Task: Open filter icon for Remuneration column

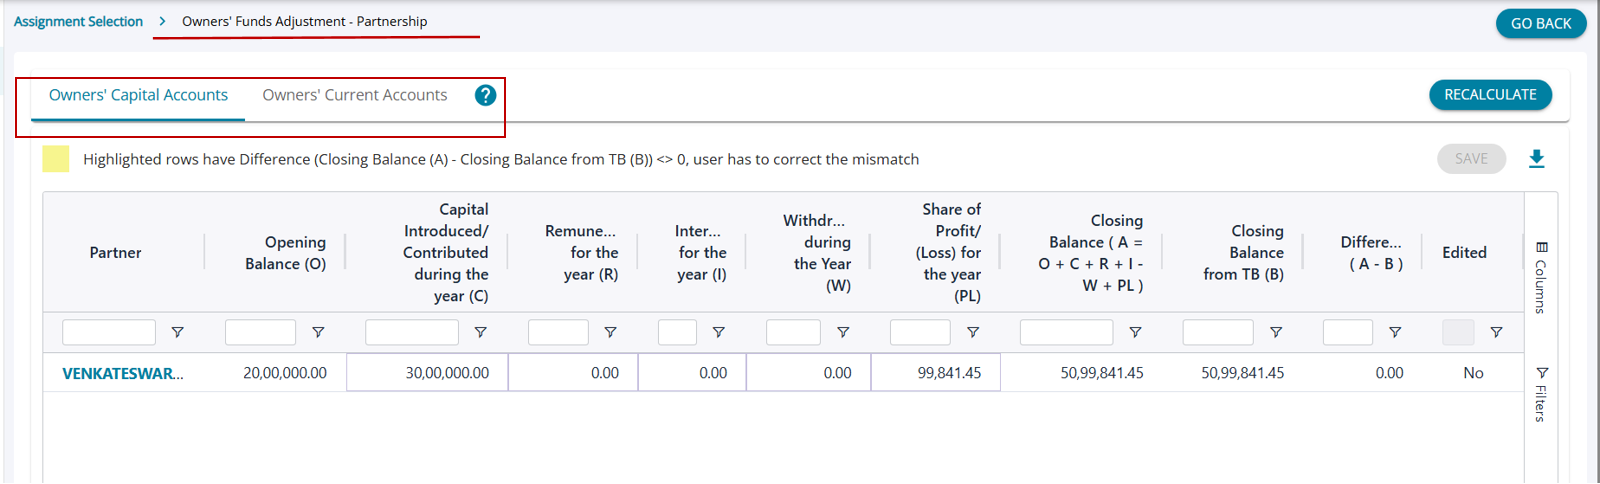Action: click(610, 332)
